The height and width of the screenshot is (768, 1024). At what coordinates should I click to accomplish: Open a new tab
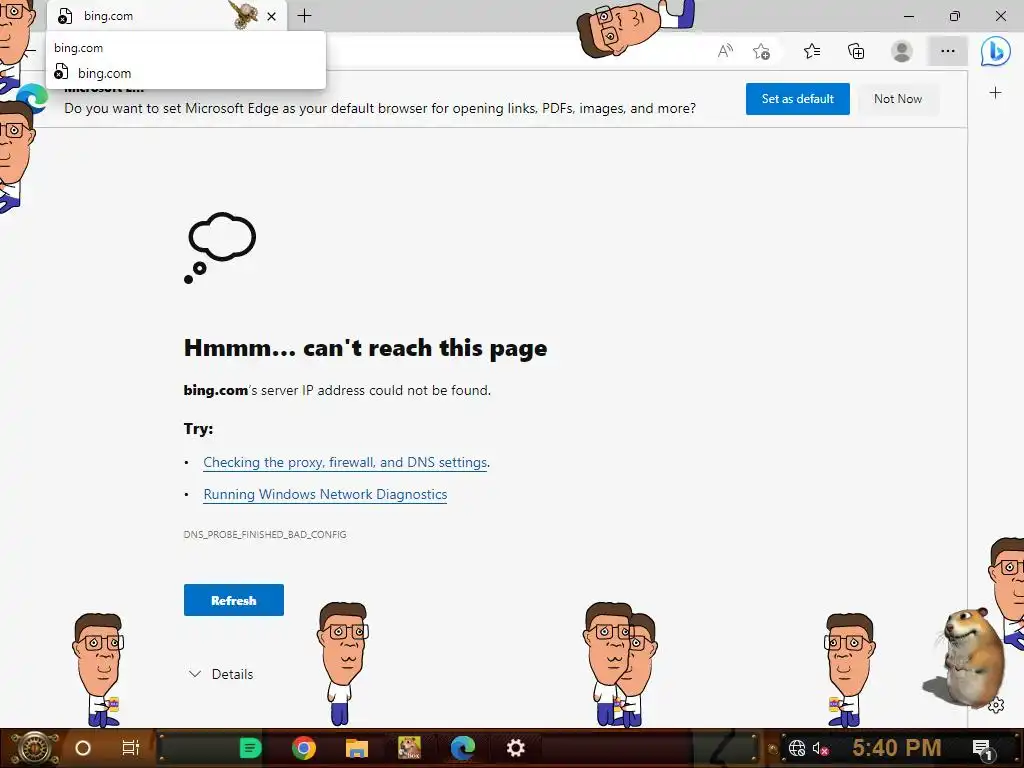(304, 16)
